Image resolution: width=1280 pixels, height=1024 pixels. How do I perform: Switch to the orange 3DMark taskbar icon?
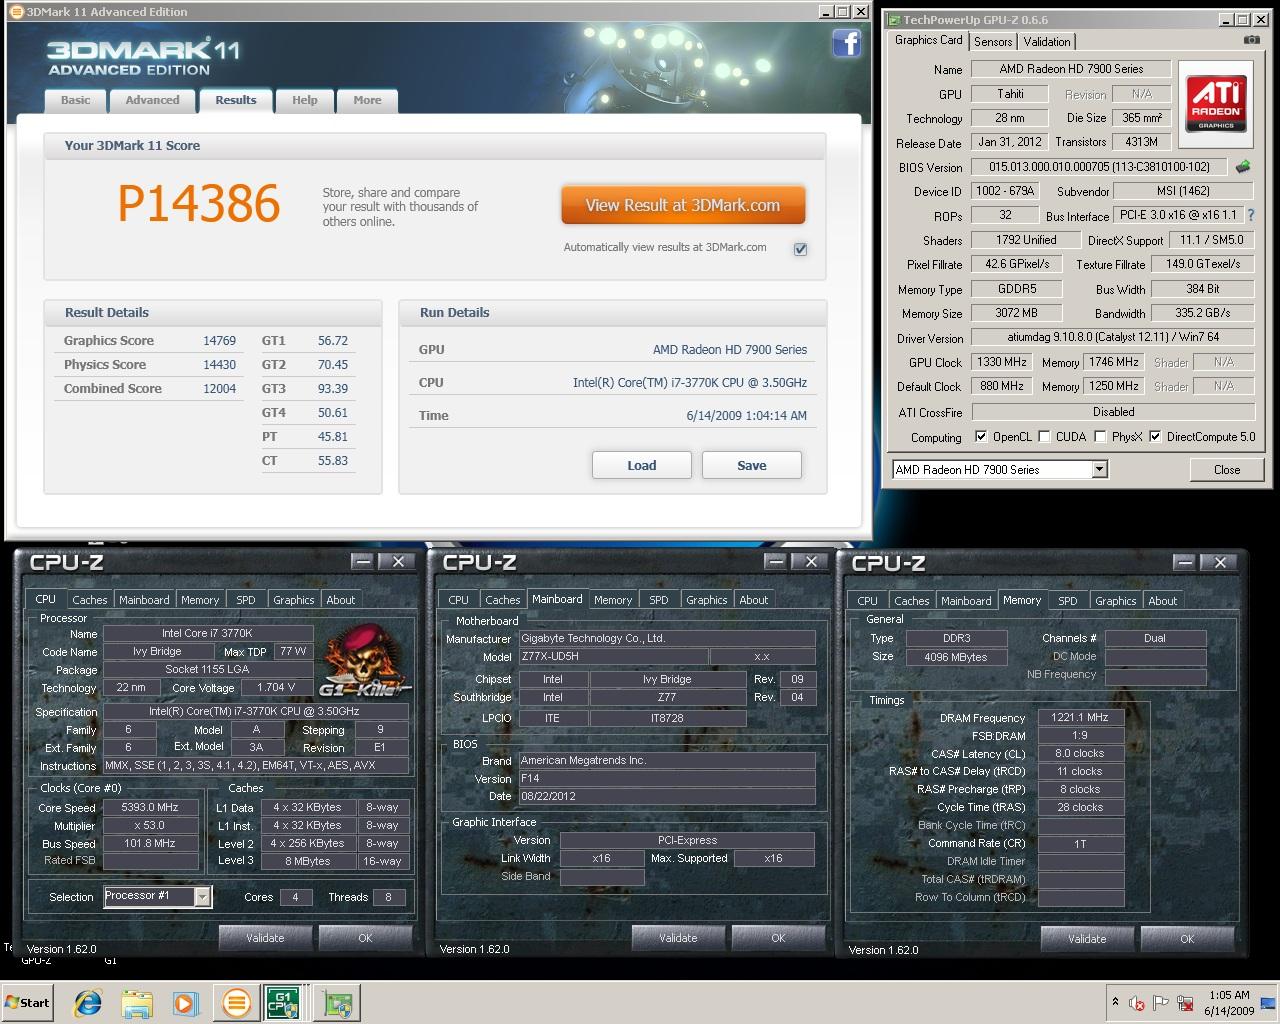coord(237,1002)
